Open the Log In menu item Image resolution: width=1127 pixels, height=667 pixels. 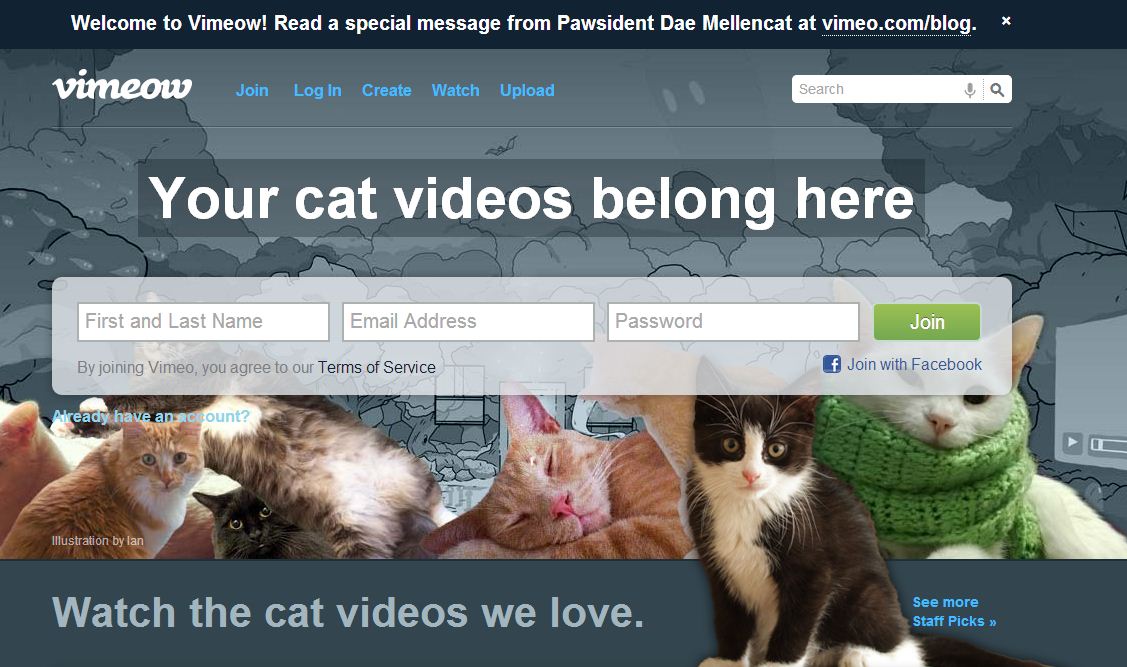click(317, 91)
